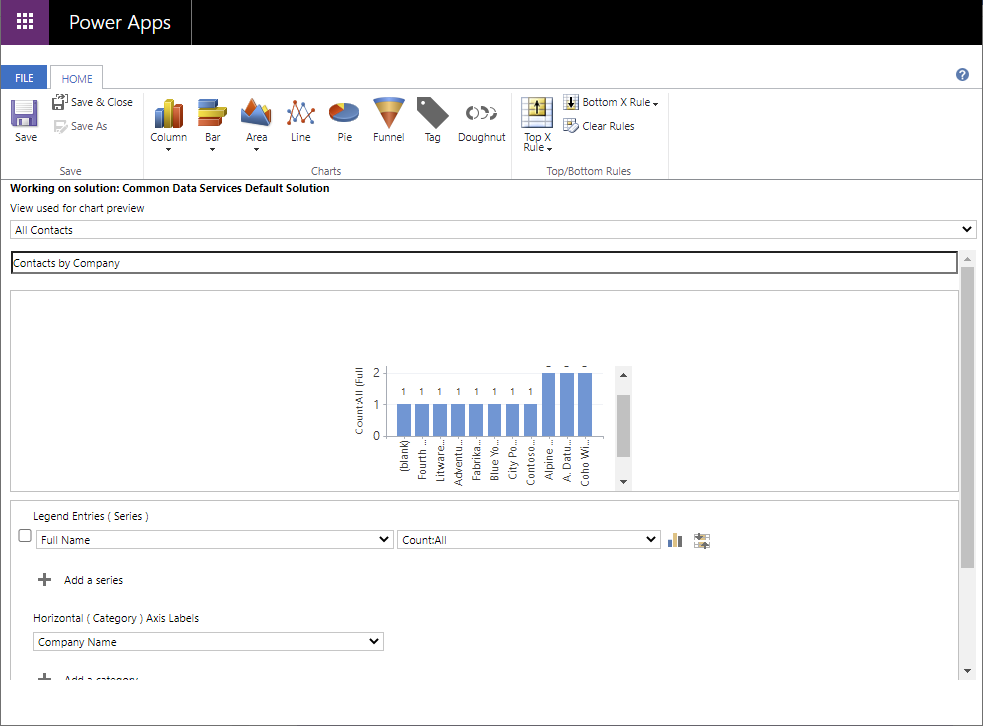This screenshot has height=726, width=983.
Task: Click the (blank) bar in the chart
Action: click(x=404, y=420)
